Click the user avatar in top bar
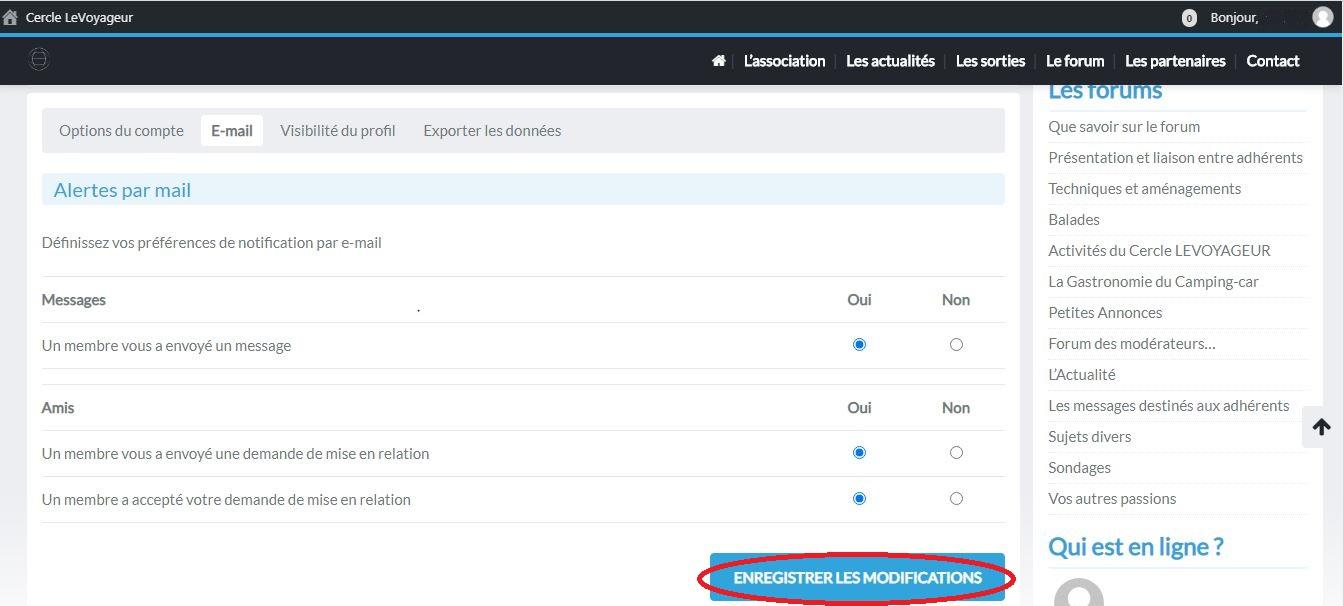The height and width of the screenshot is (606, 1343). point(1322,17)
